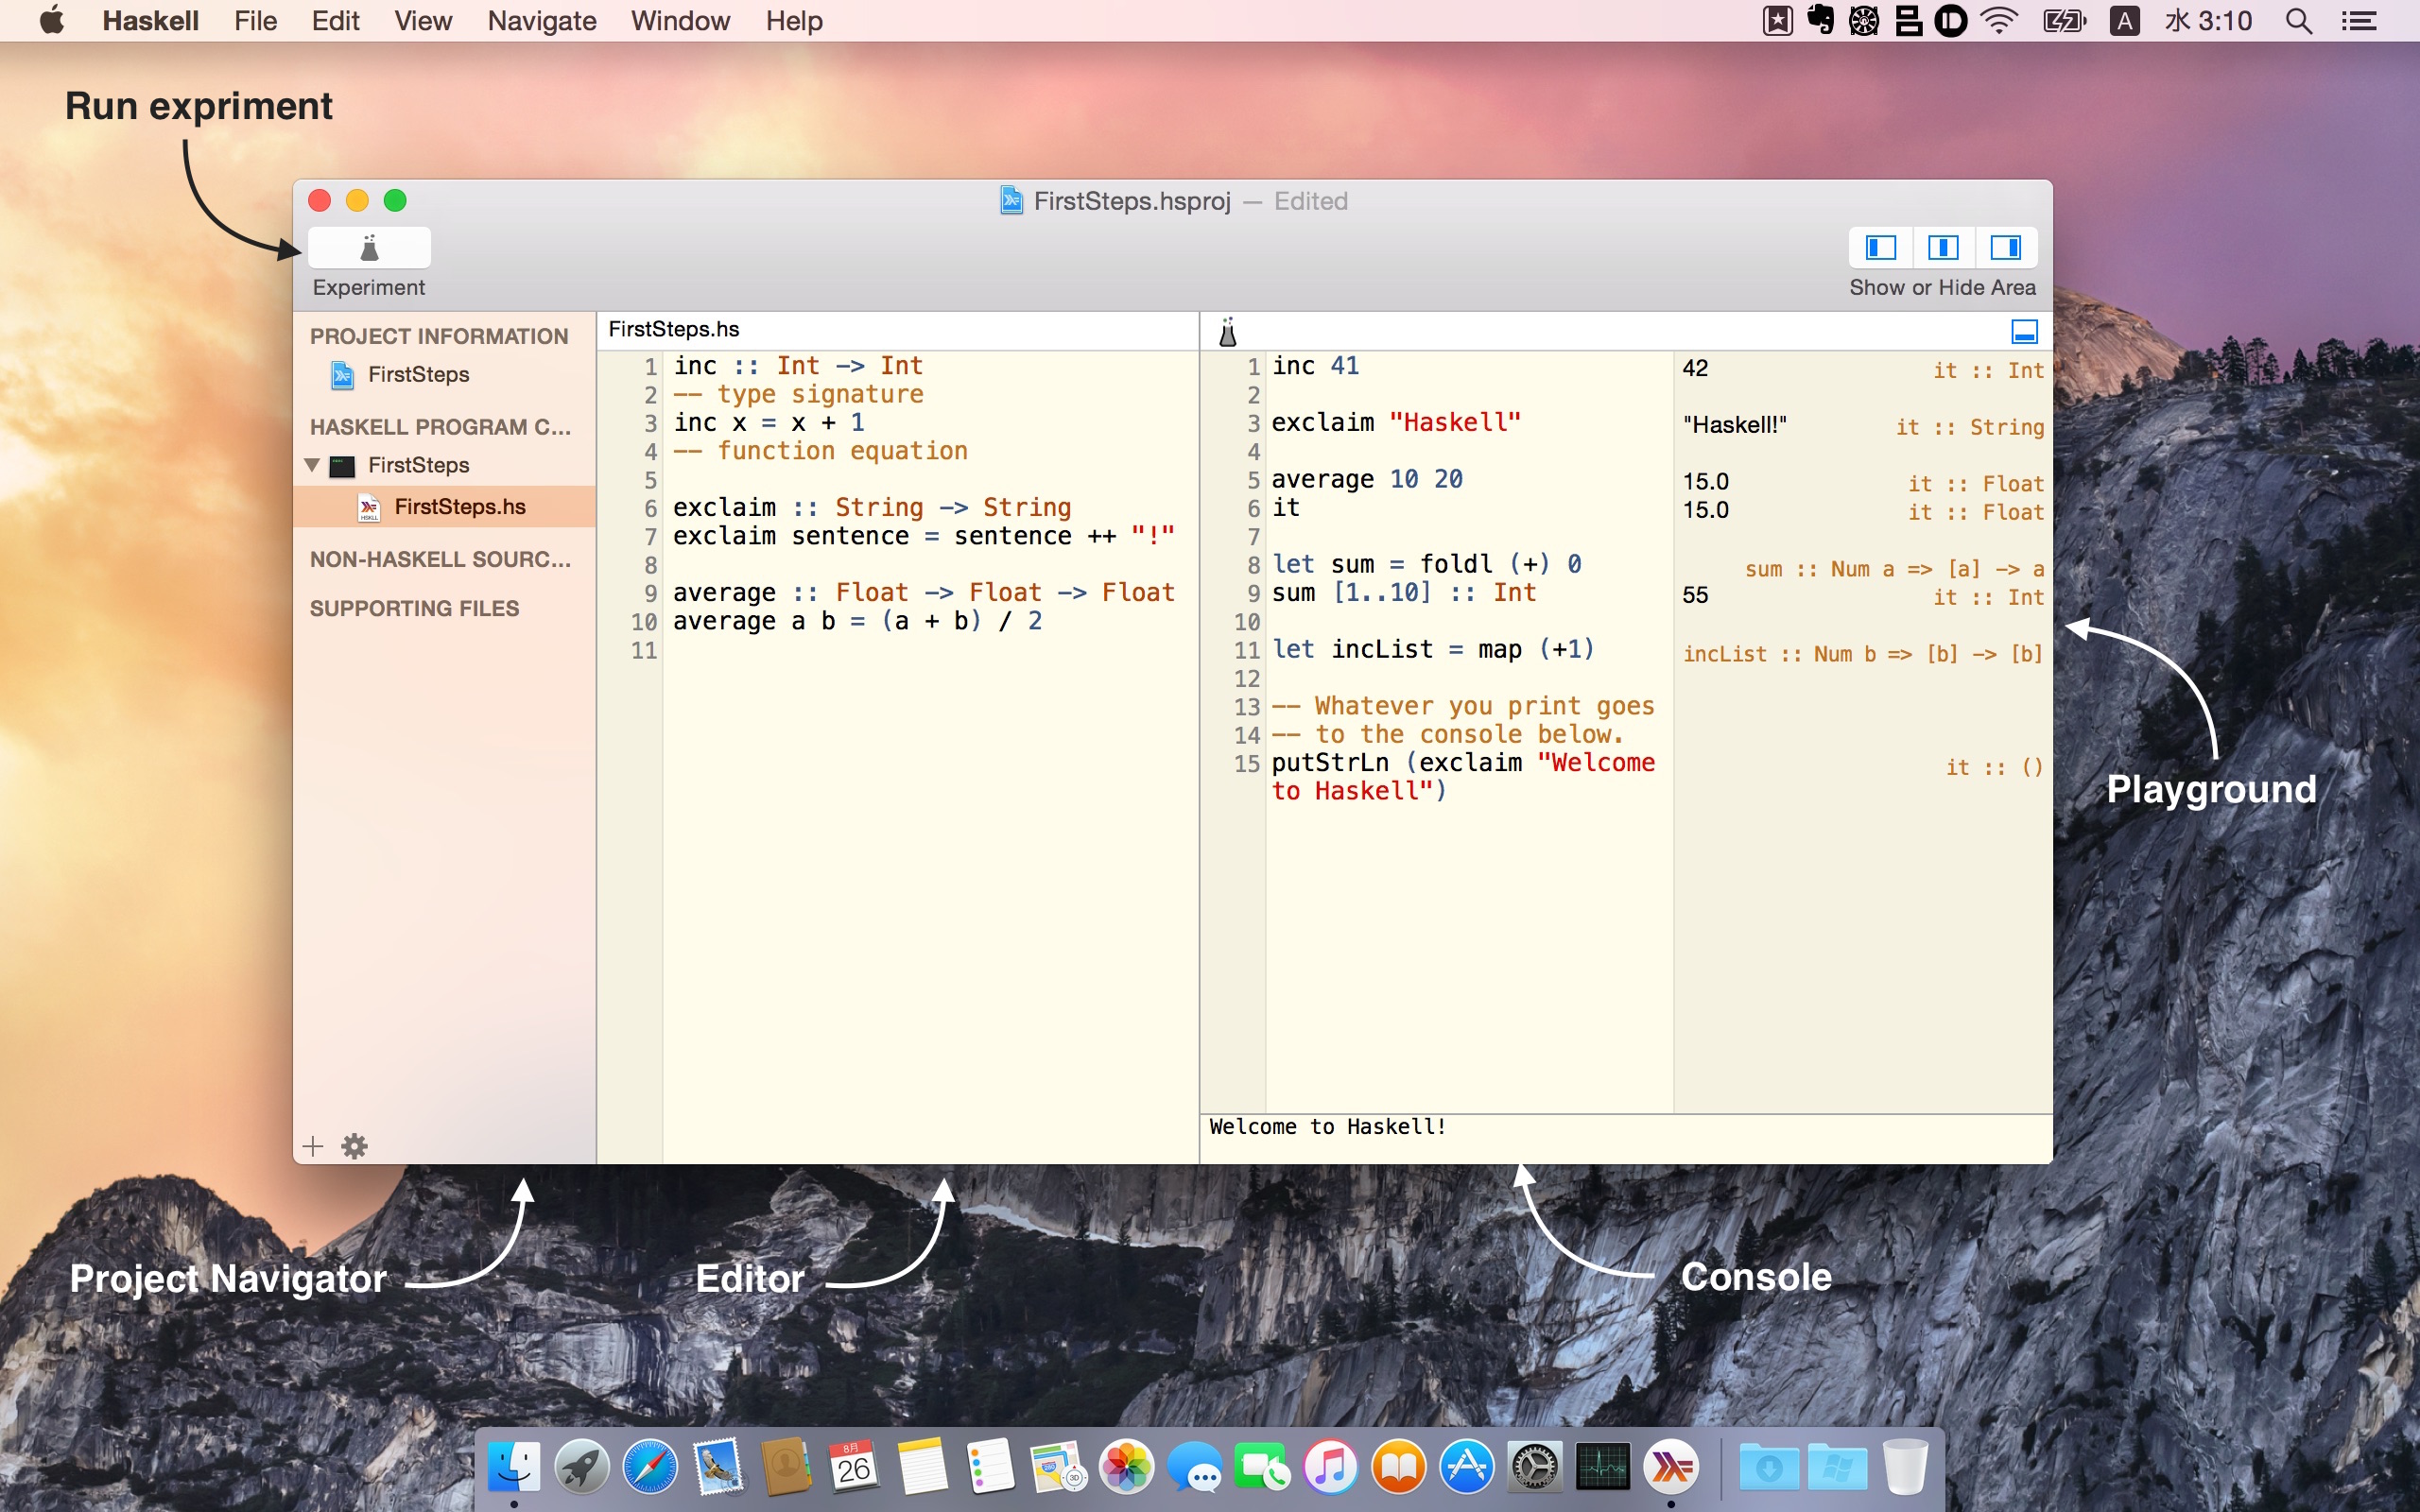This screenshot has width=2420, height=1512.
Task: Click the Wi-Fi status icon
Action: point(1999,21)
